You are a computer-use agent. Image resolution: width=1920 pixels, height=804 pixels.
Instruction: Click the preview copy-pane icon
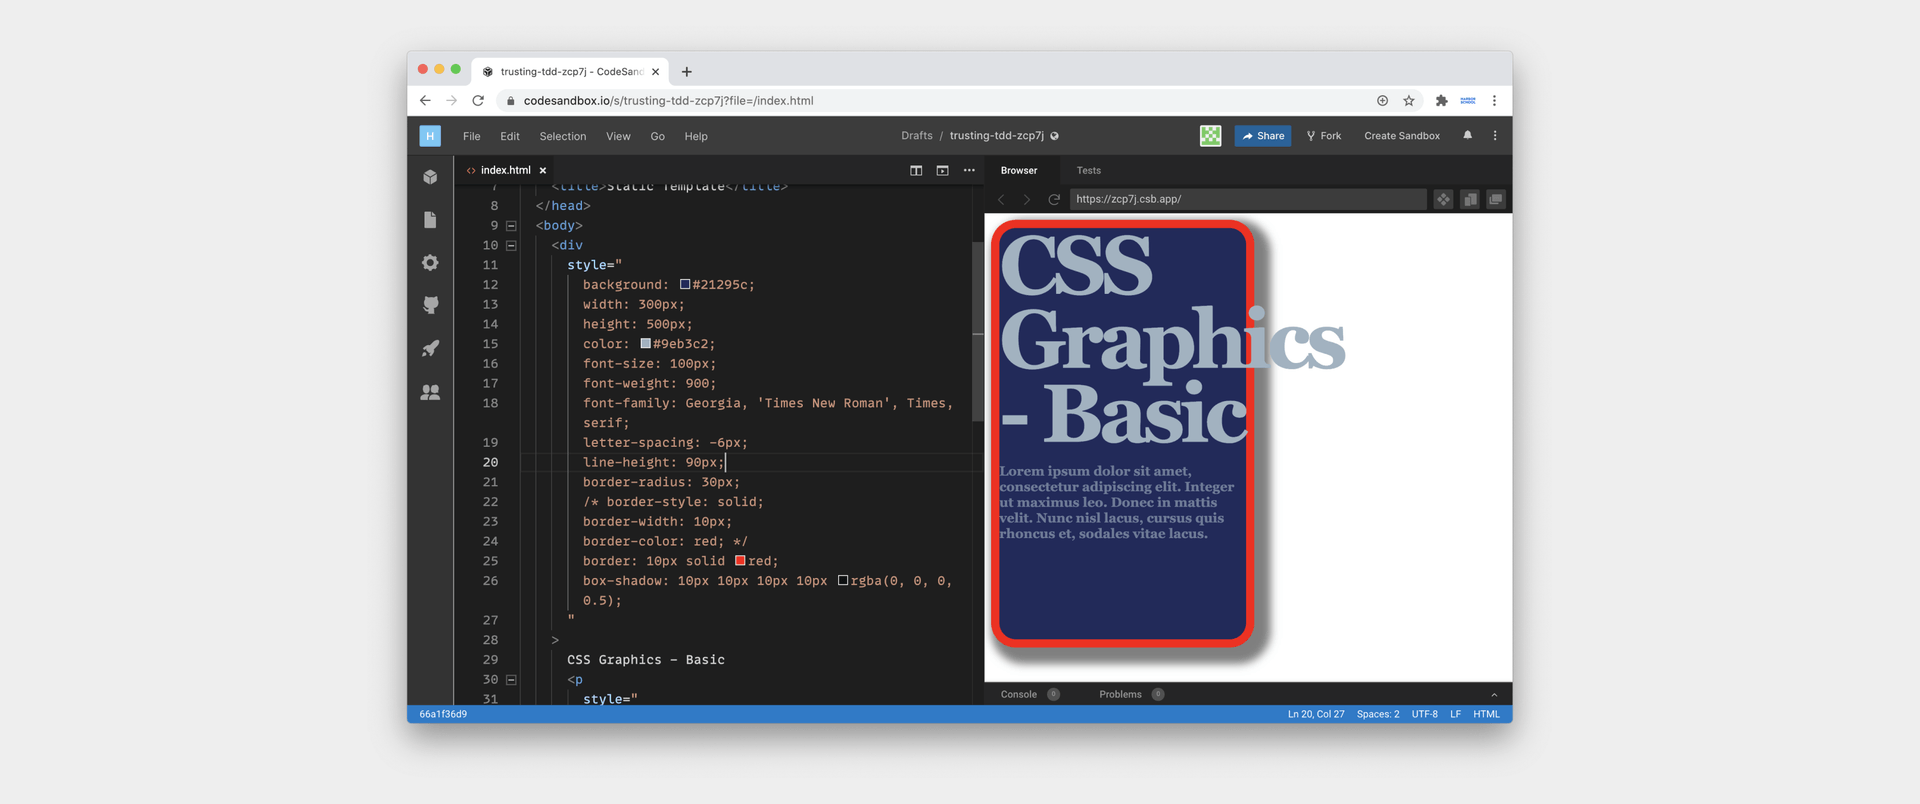(x=1470, y=199)
